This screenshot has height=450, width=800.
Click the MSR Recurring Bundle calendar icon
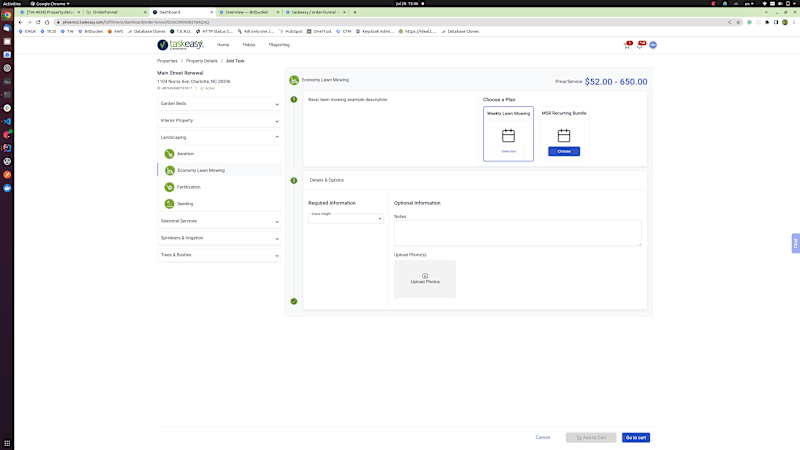coord(564,135)
